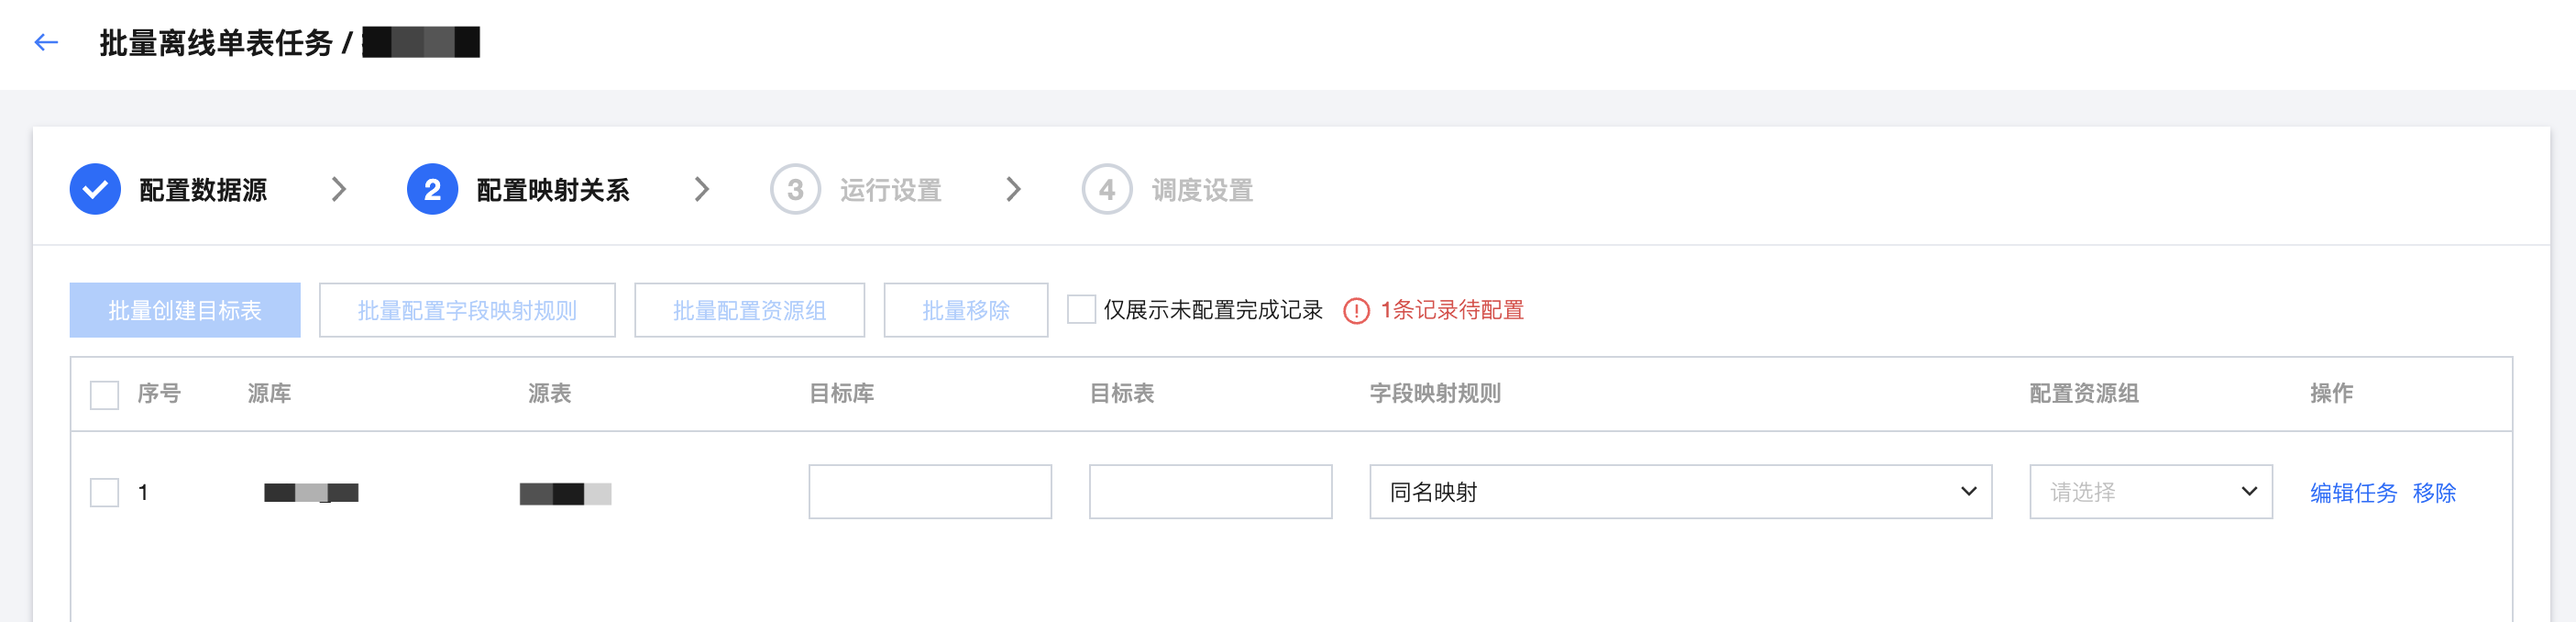
Task: Click the step 2 circle icon
Action: pos(432,190)
